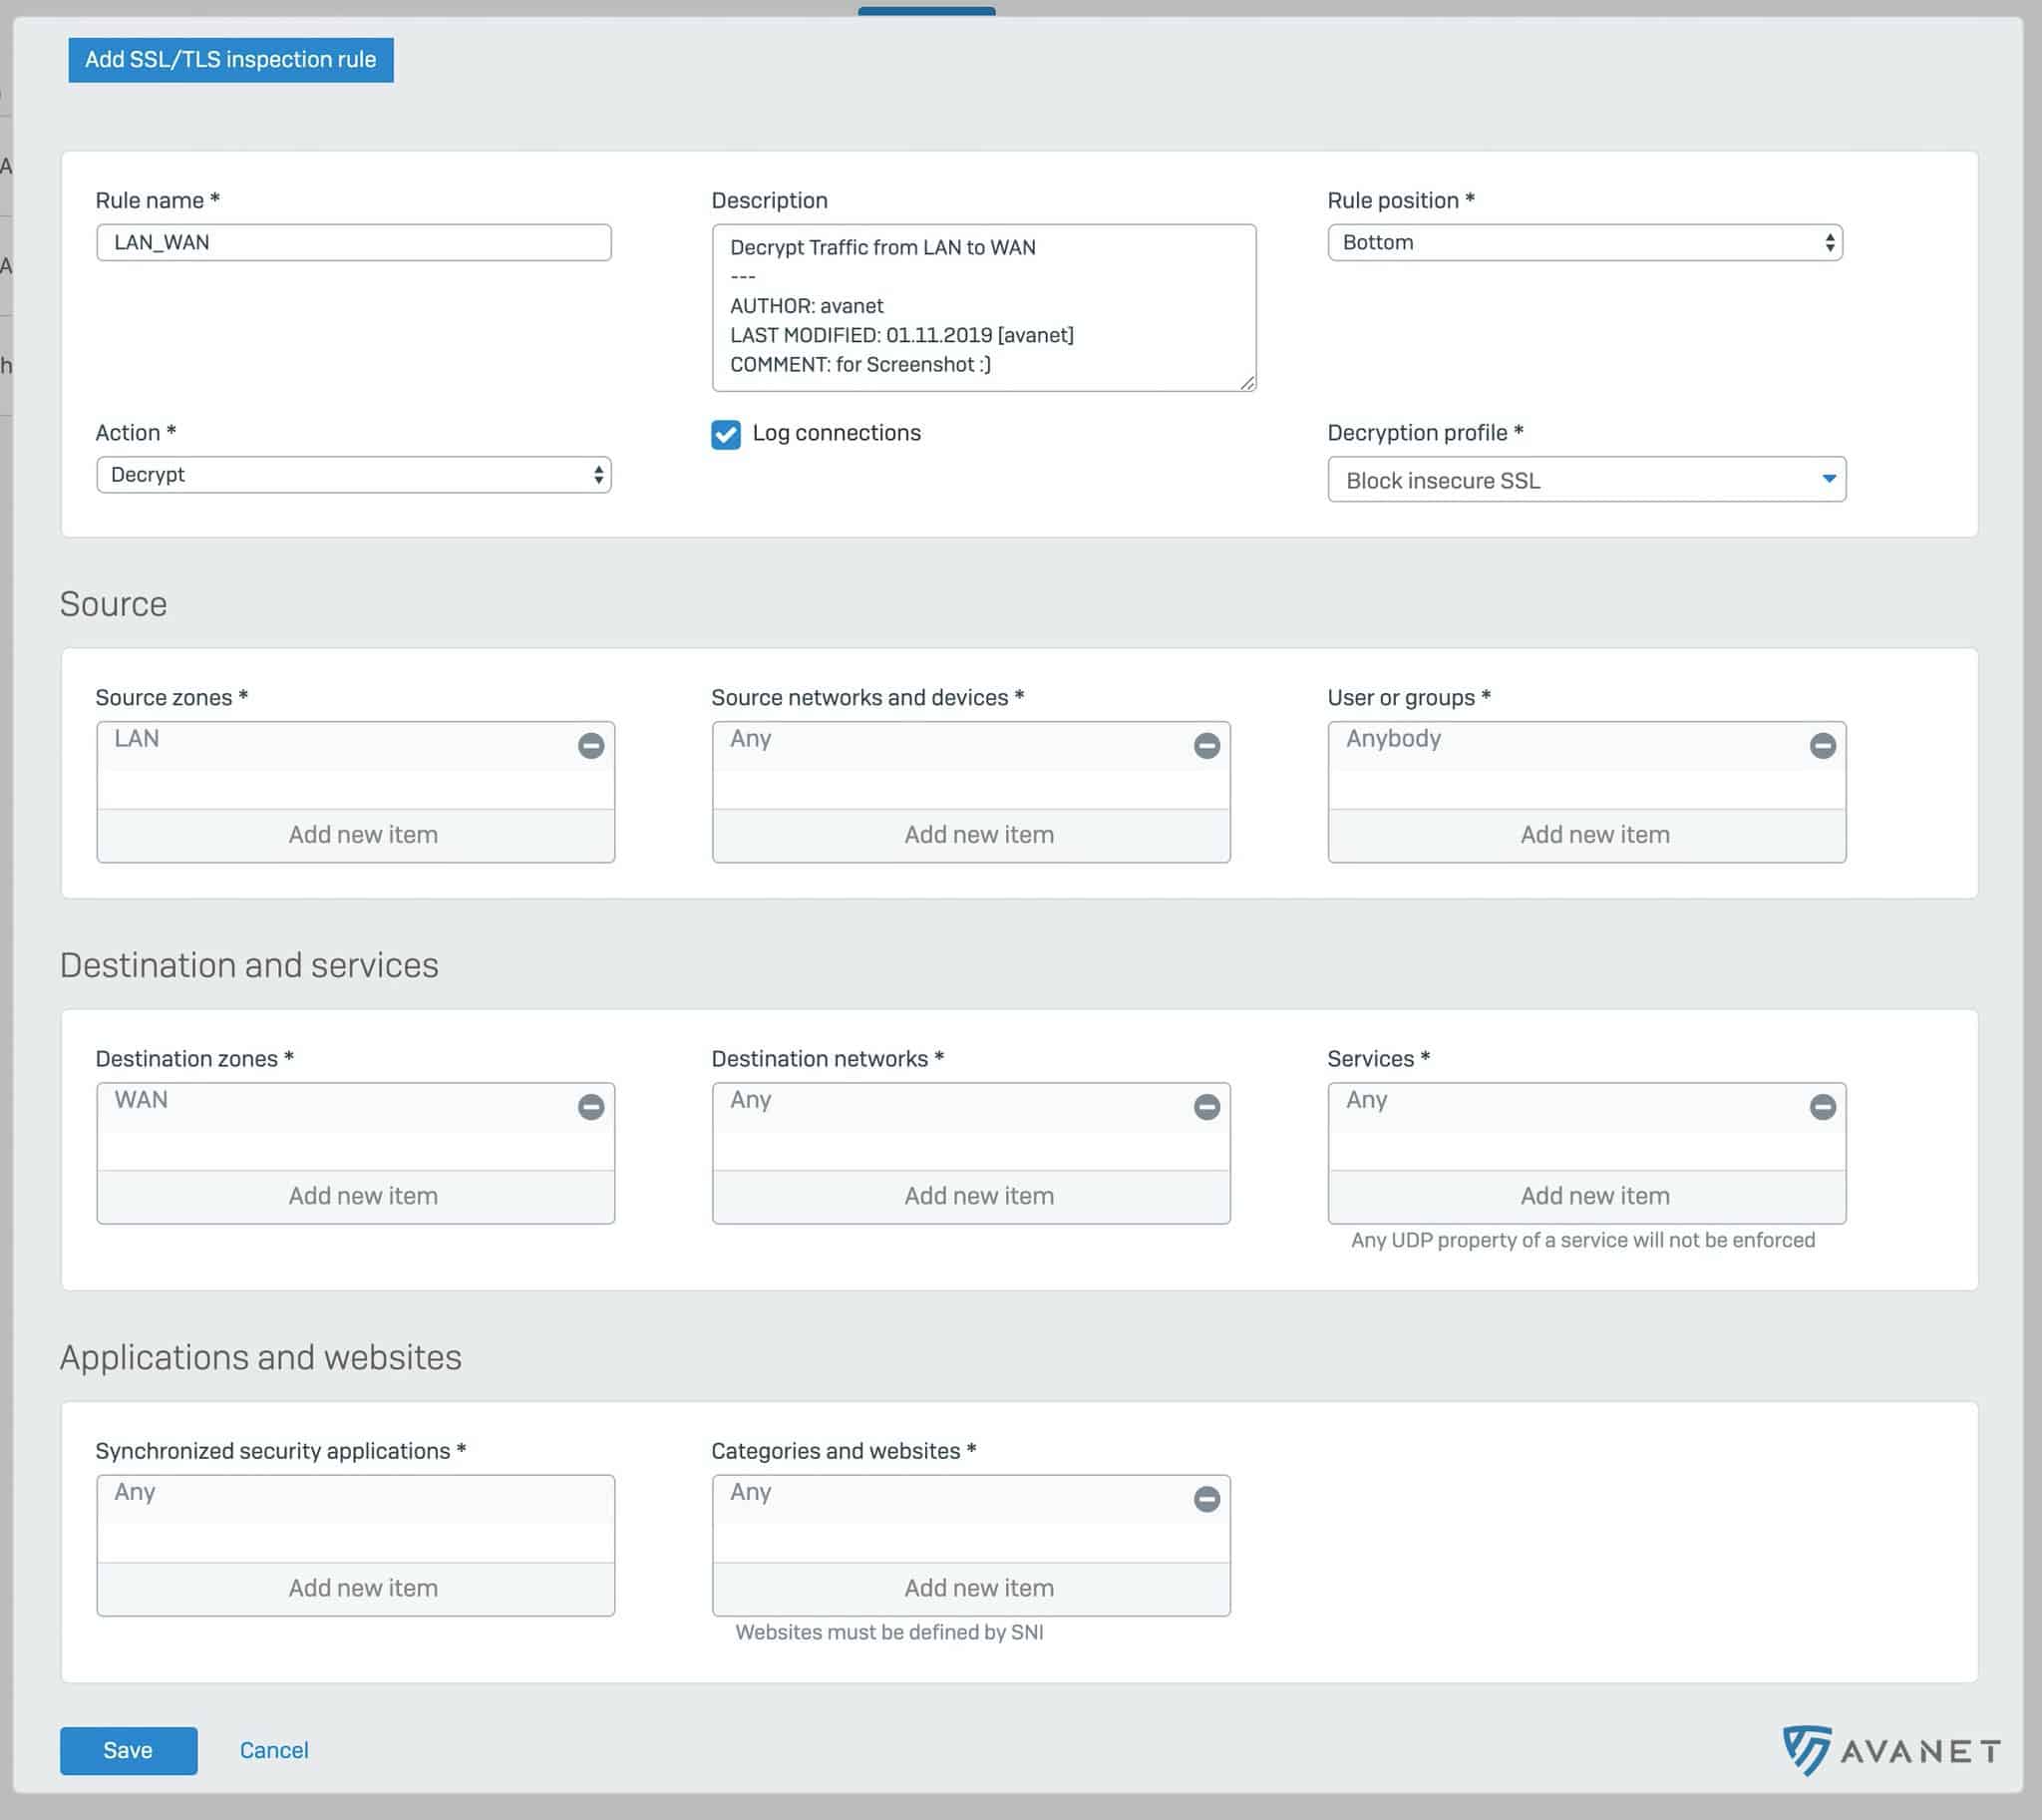The width and height of the screenshot is (2042, 1820).
Task: Click into the Rule name field
Action: pyautogui.click(x=354, y=243)
